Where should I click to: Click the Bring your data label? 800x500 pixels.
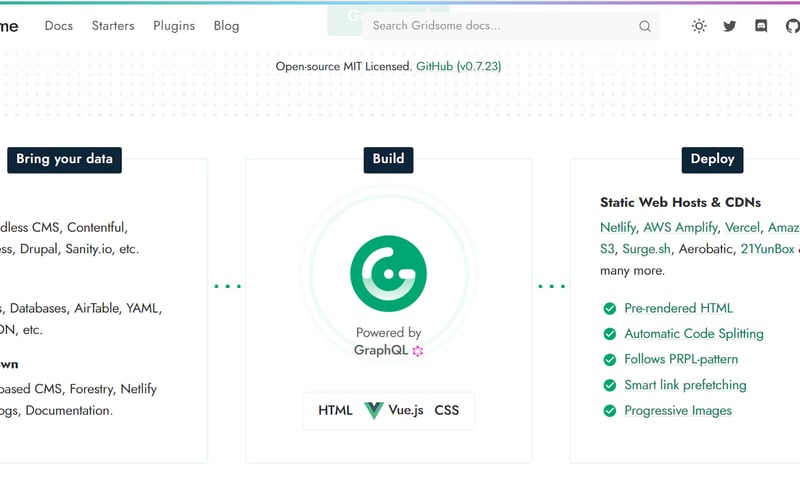coord(64,160)
